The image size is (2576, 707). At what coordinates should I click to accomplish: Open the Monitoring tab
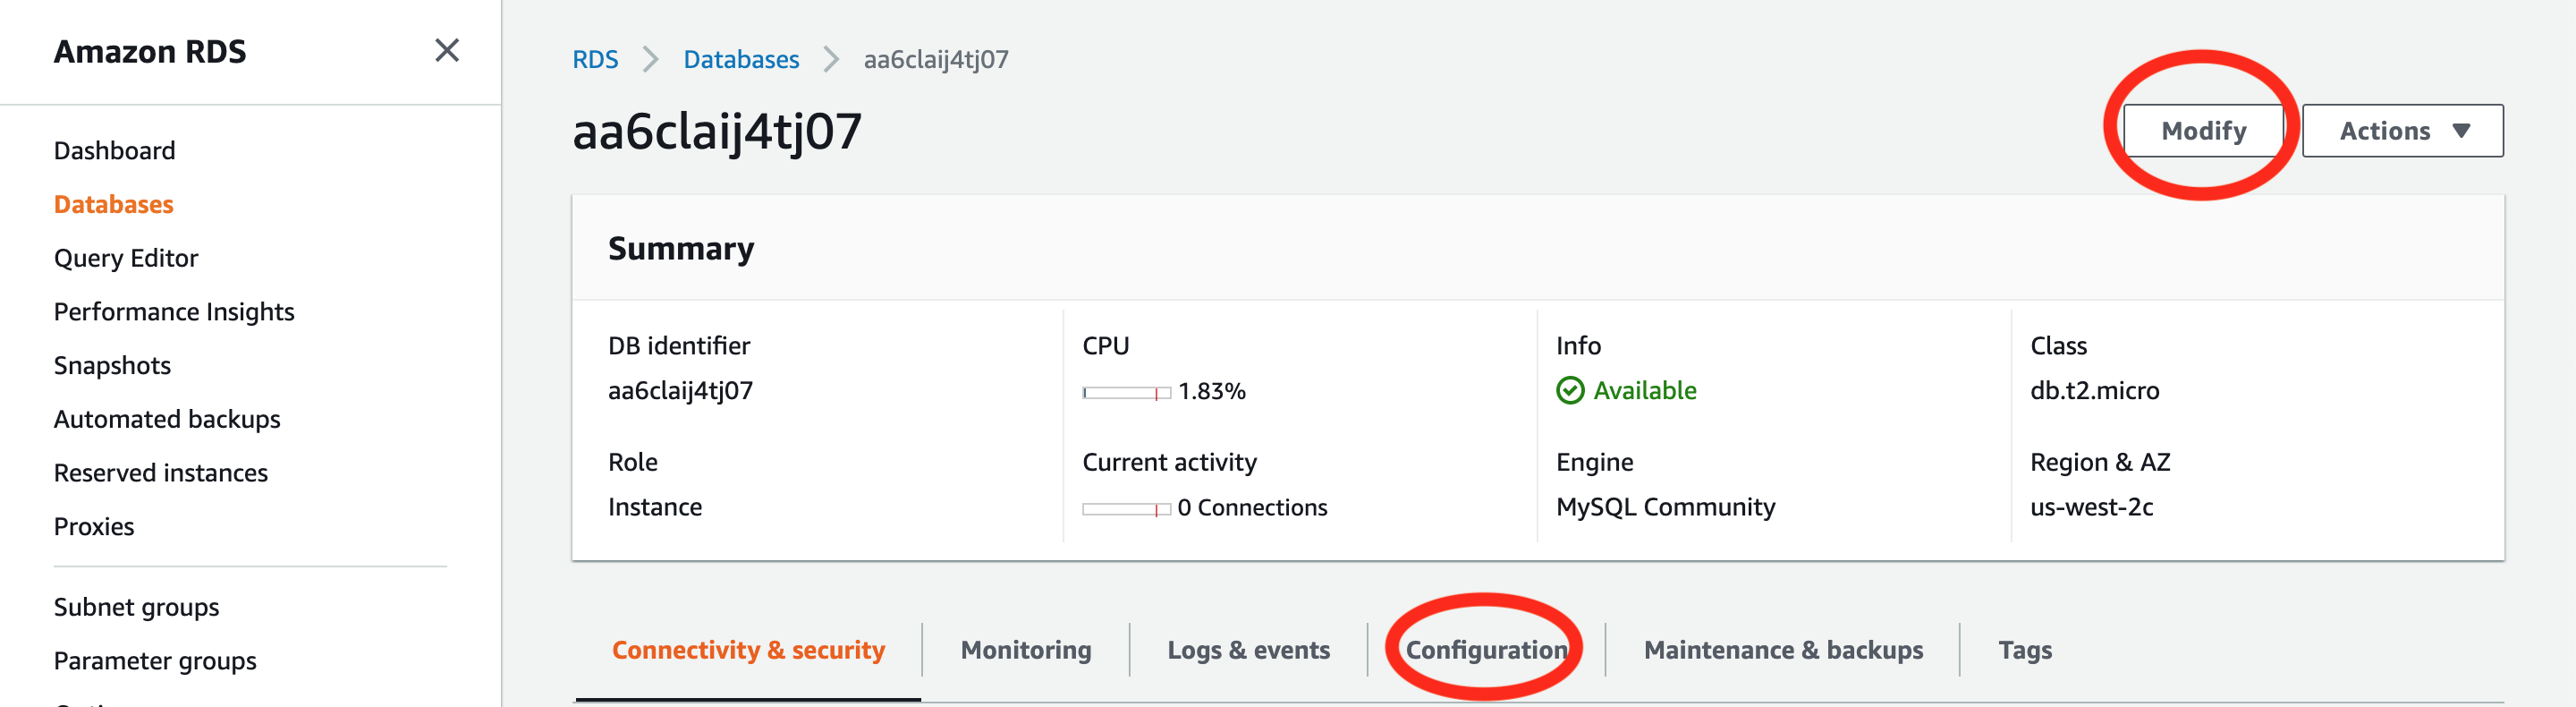click(x=1025, y=650)
